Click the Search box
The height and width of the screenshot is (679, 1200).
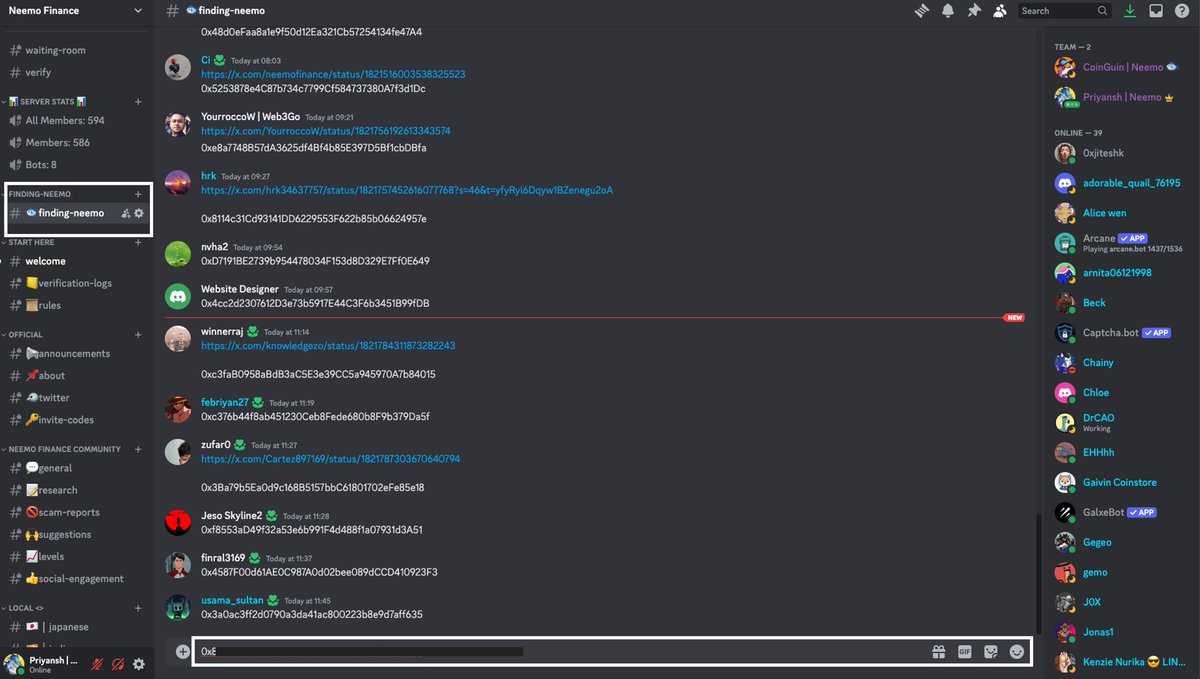coord(1064,11)
